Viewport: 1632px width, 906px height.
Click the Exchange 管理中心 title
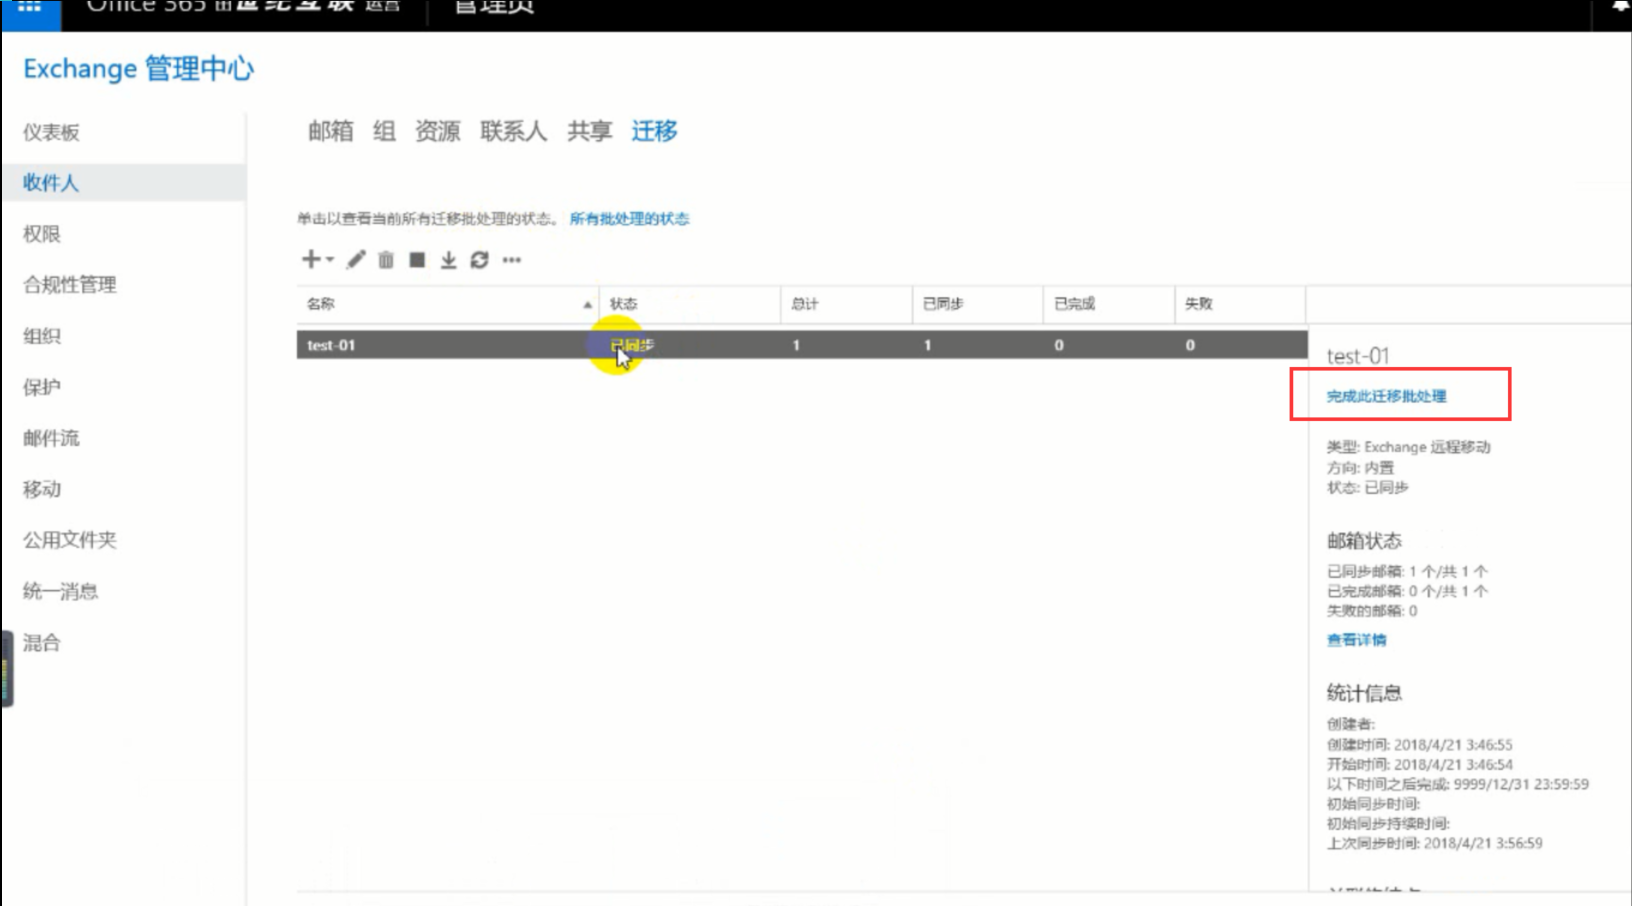click(x=138, y=68)
